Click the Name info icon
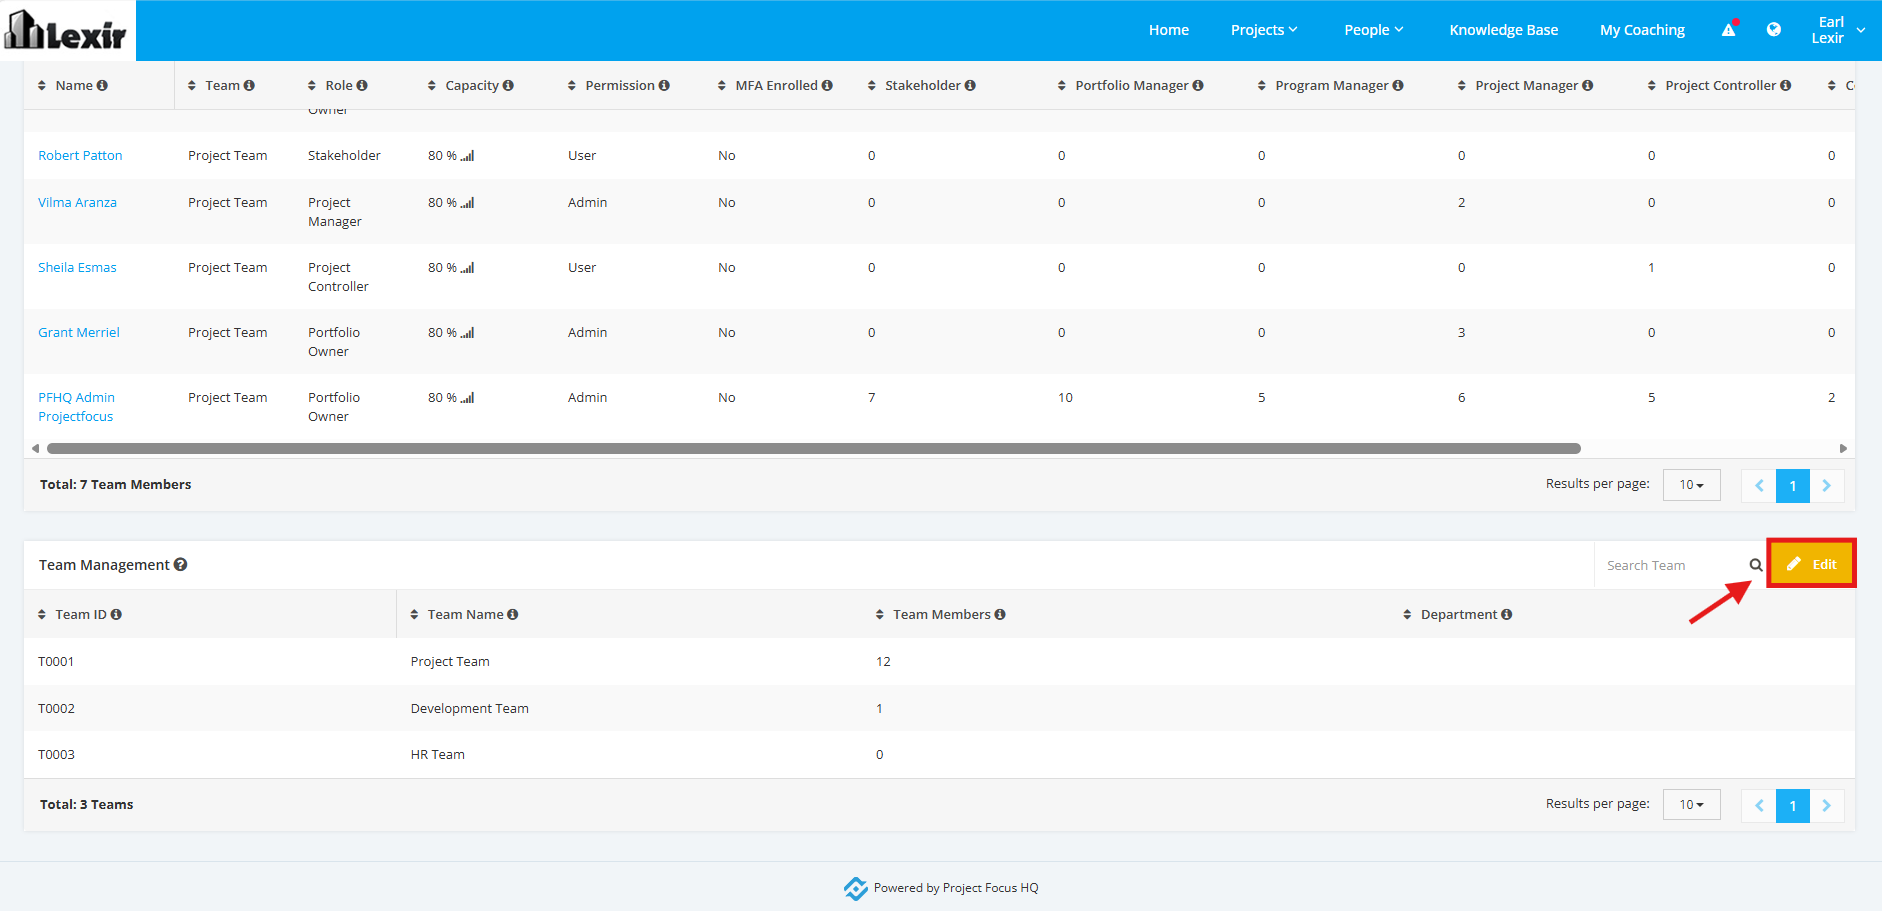Image resolution: width=1882 pixels, height=911 pixels. 102,86
